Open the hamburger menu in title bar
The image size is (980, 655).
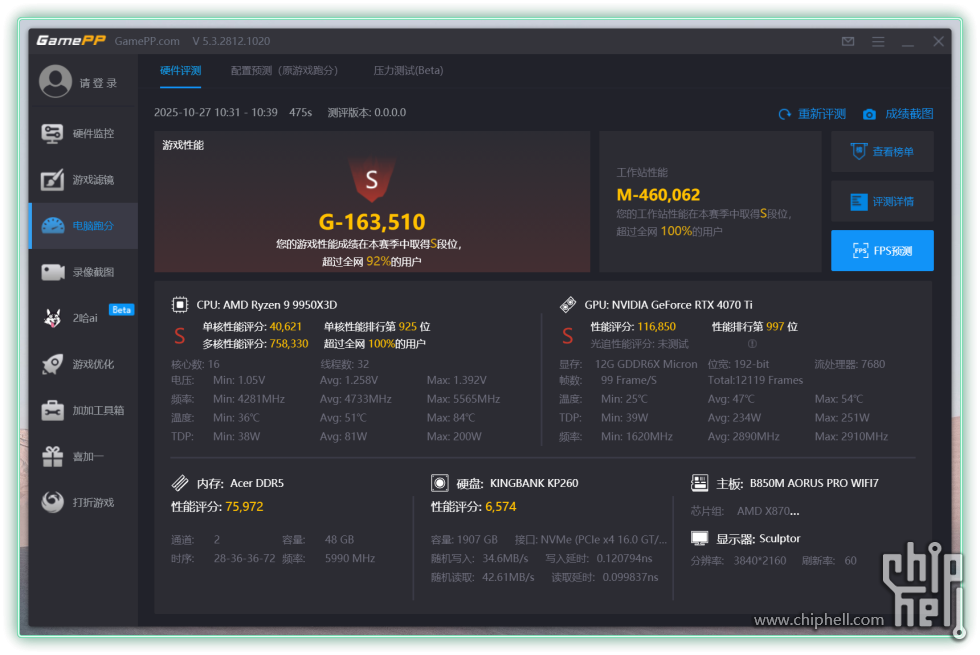878,42
